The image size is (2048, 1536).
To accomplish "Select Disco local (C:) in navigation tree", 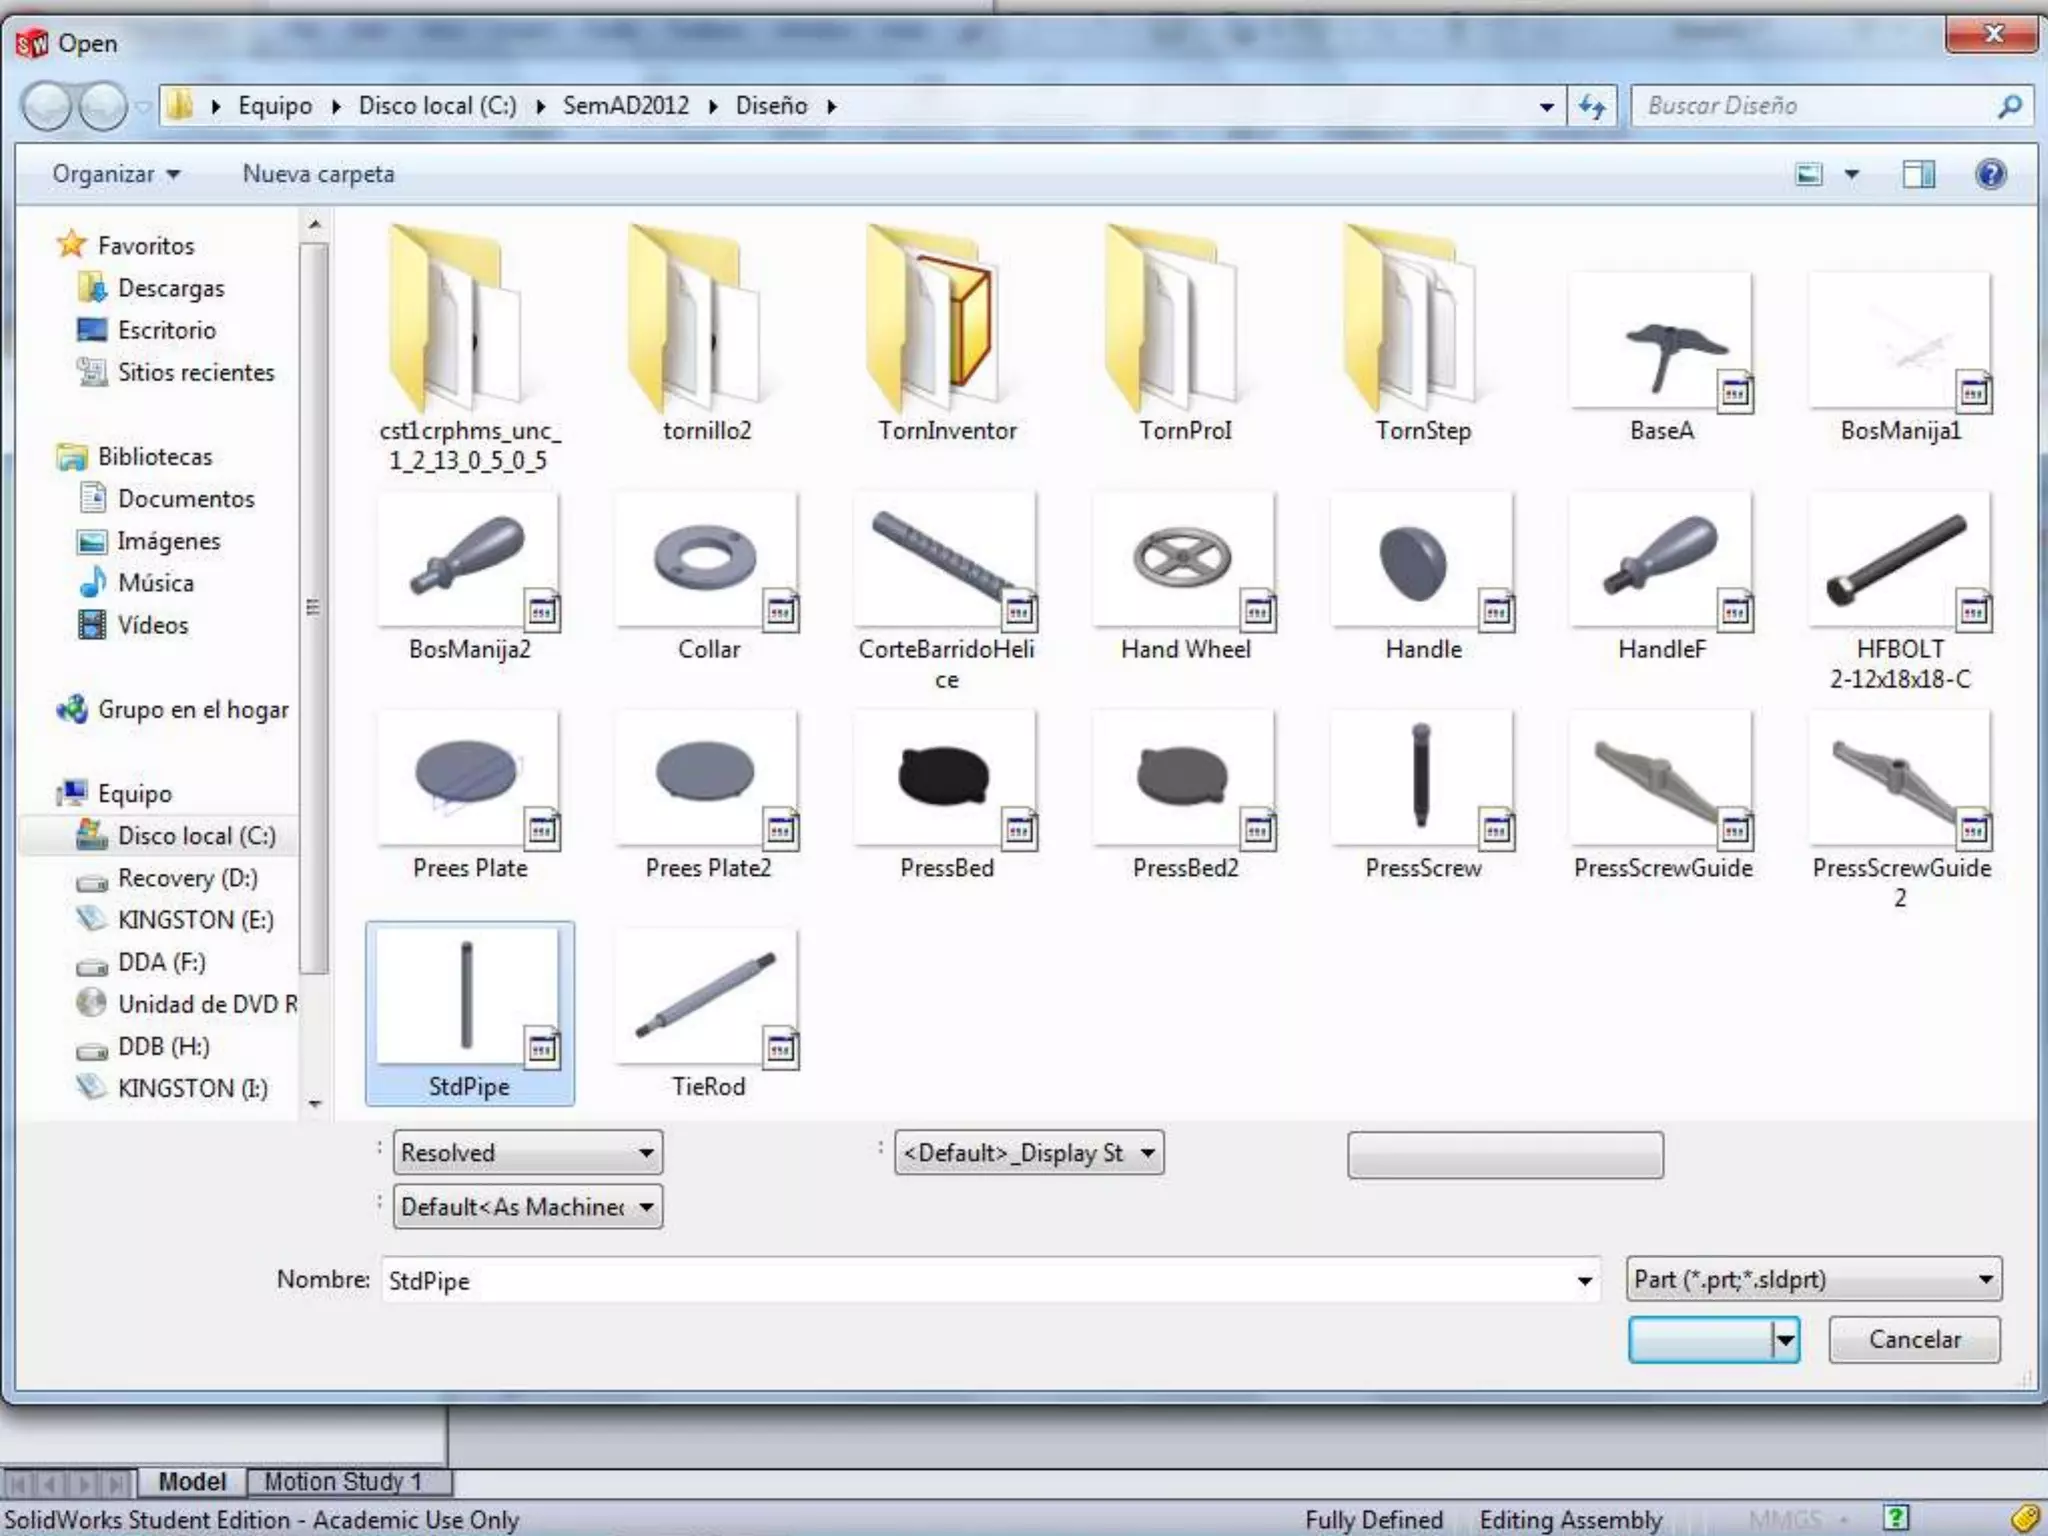I will 196,835.
